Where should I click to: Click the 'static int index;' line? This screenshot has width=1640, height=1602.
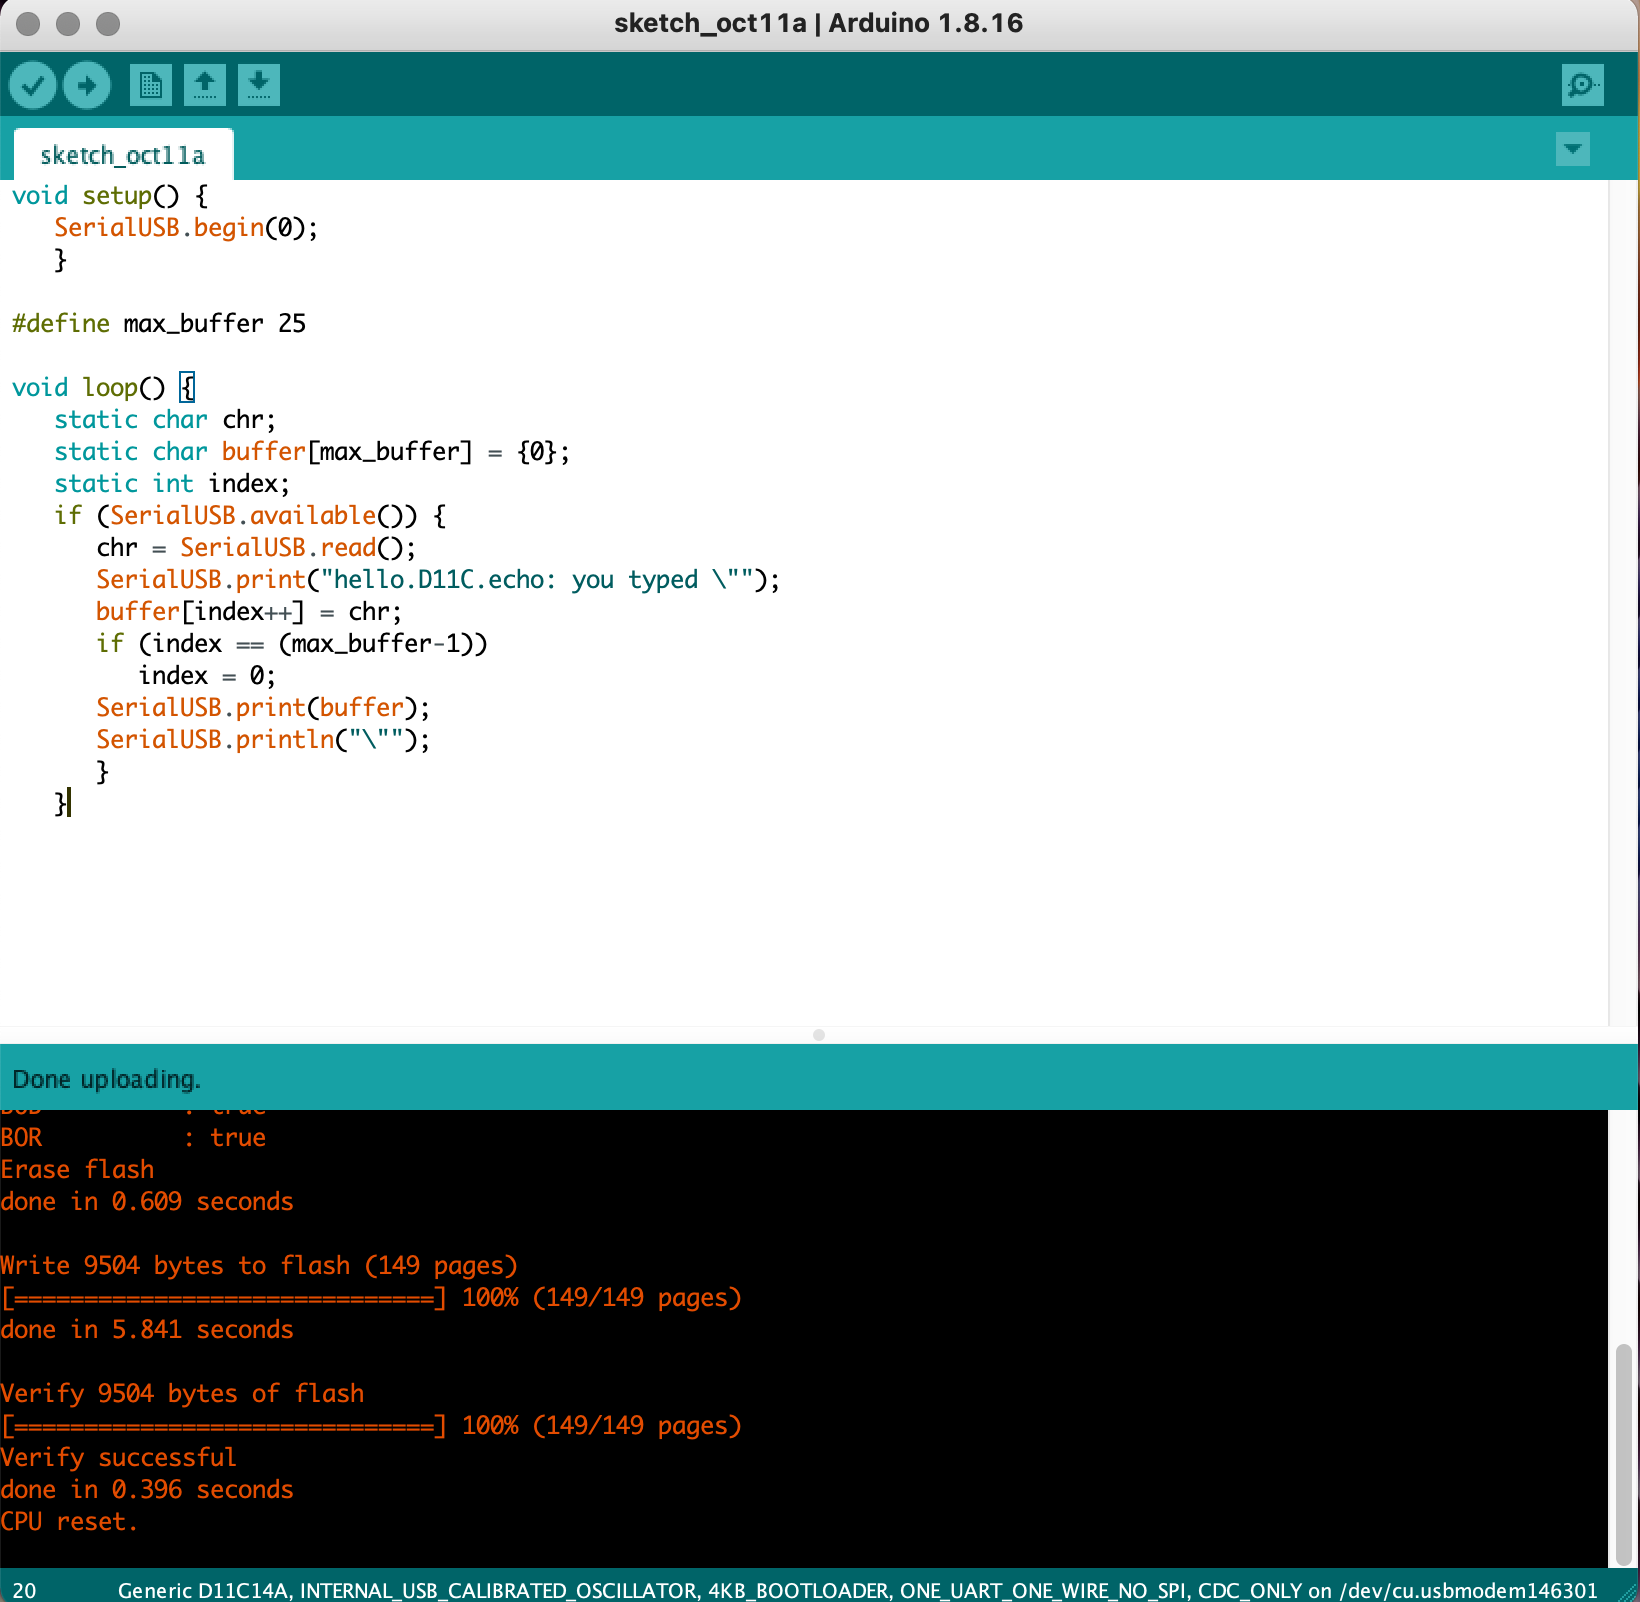click(172, 484)
